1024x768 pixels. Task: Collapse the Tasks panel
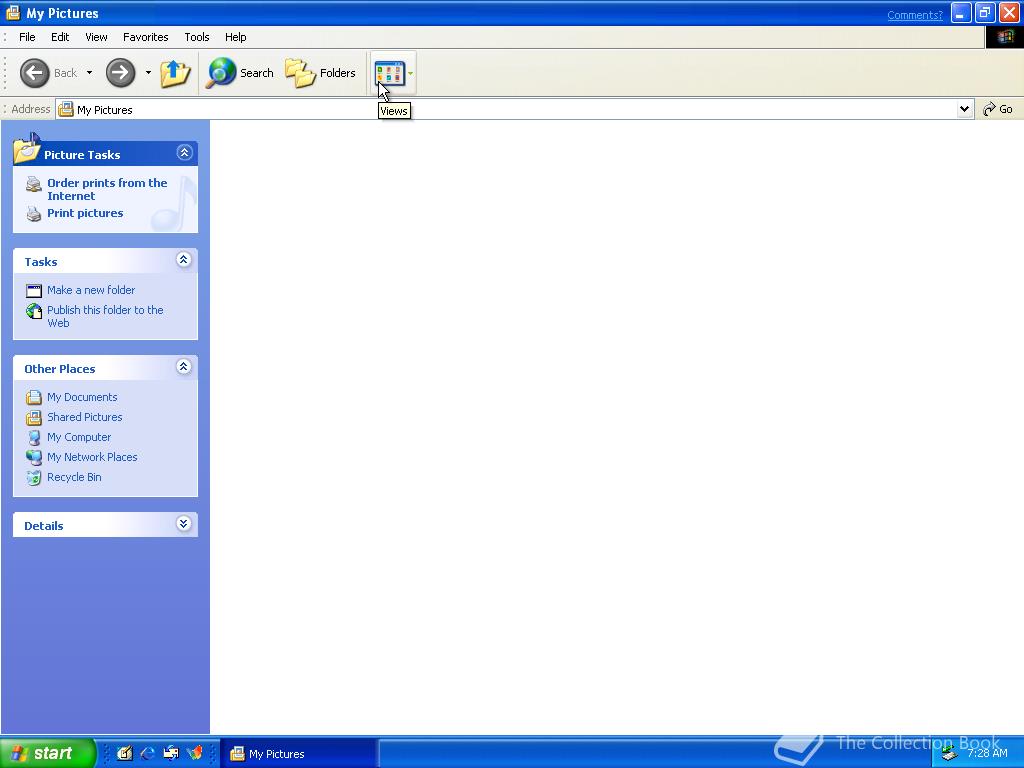point(184,260)
